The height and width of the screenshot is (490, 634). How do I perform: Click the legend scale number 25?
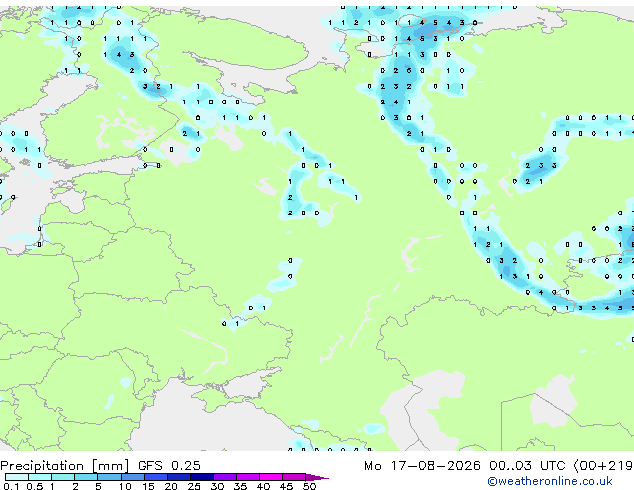(x=194, y=486)
